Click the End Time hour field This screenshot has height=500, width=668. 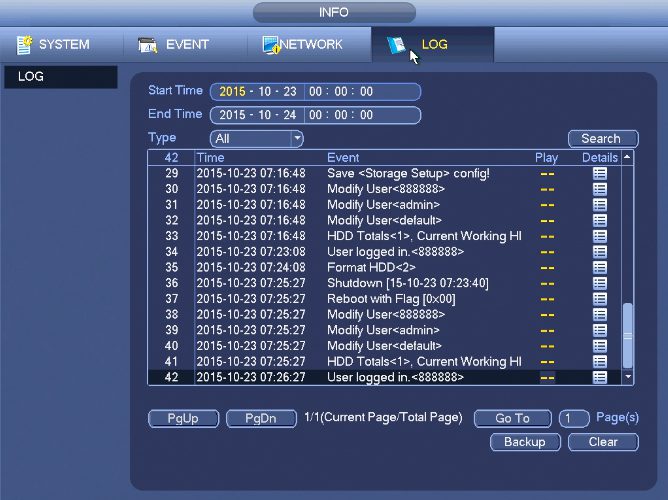316,115
